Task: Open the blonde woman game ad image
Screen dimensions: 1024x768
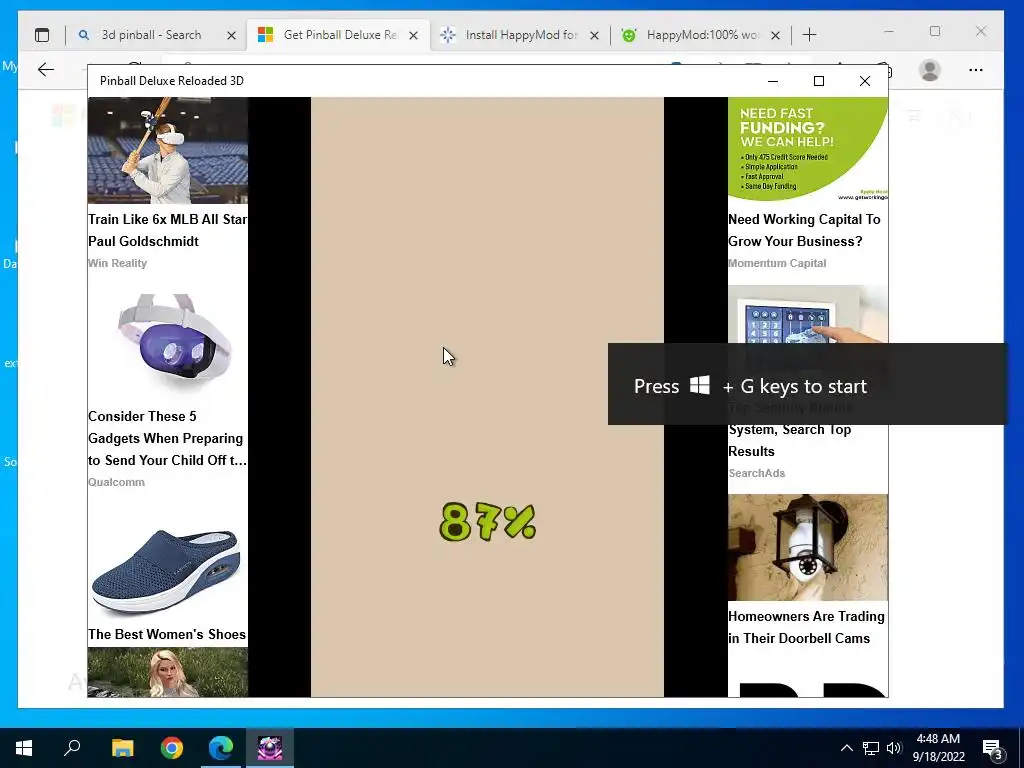Action: pos(168,672)
